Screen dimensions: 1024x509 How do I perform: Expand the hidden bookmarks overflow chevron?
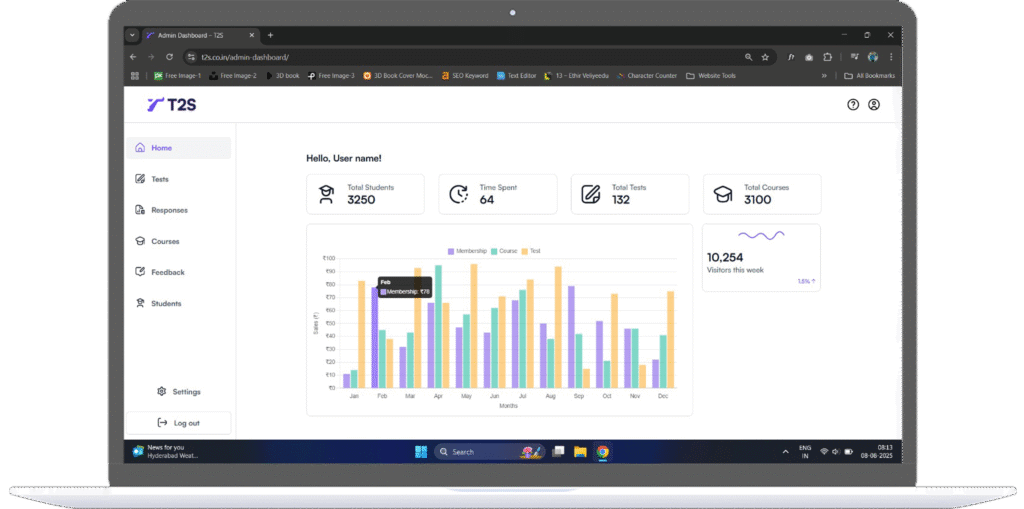tap(824, 75)
